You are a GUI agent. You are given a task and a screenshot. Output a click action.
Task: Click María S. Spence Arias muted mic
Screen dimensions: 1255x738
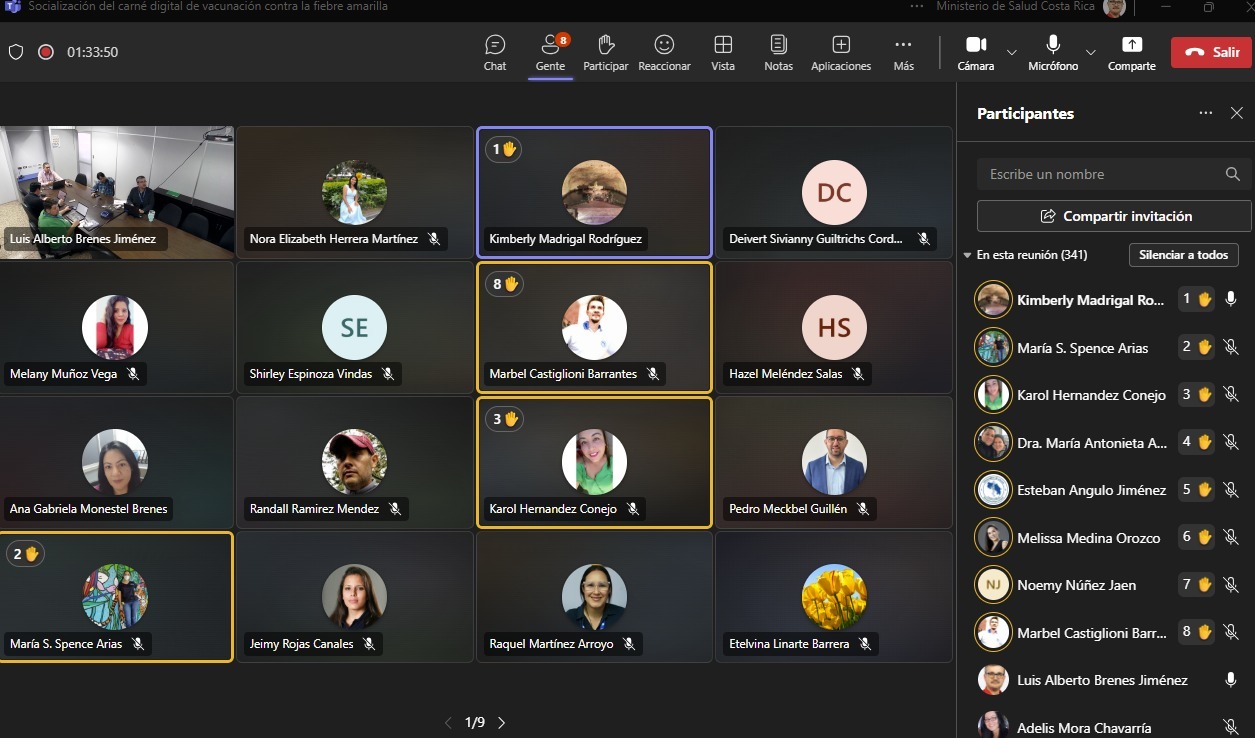click(x=1231, y=347)
